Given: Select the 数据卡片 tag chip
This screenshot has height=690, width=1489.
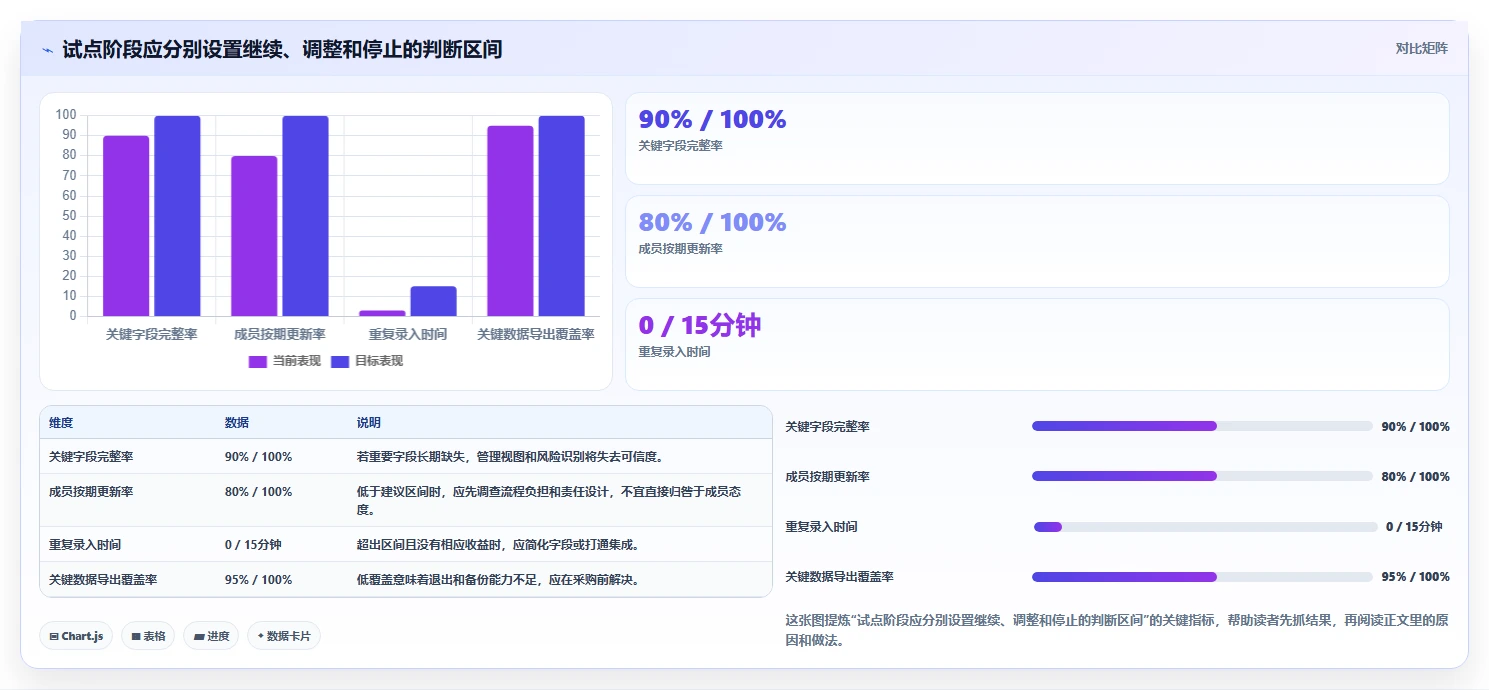Looking at the screenshot, I should (x=284, y=636).
